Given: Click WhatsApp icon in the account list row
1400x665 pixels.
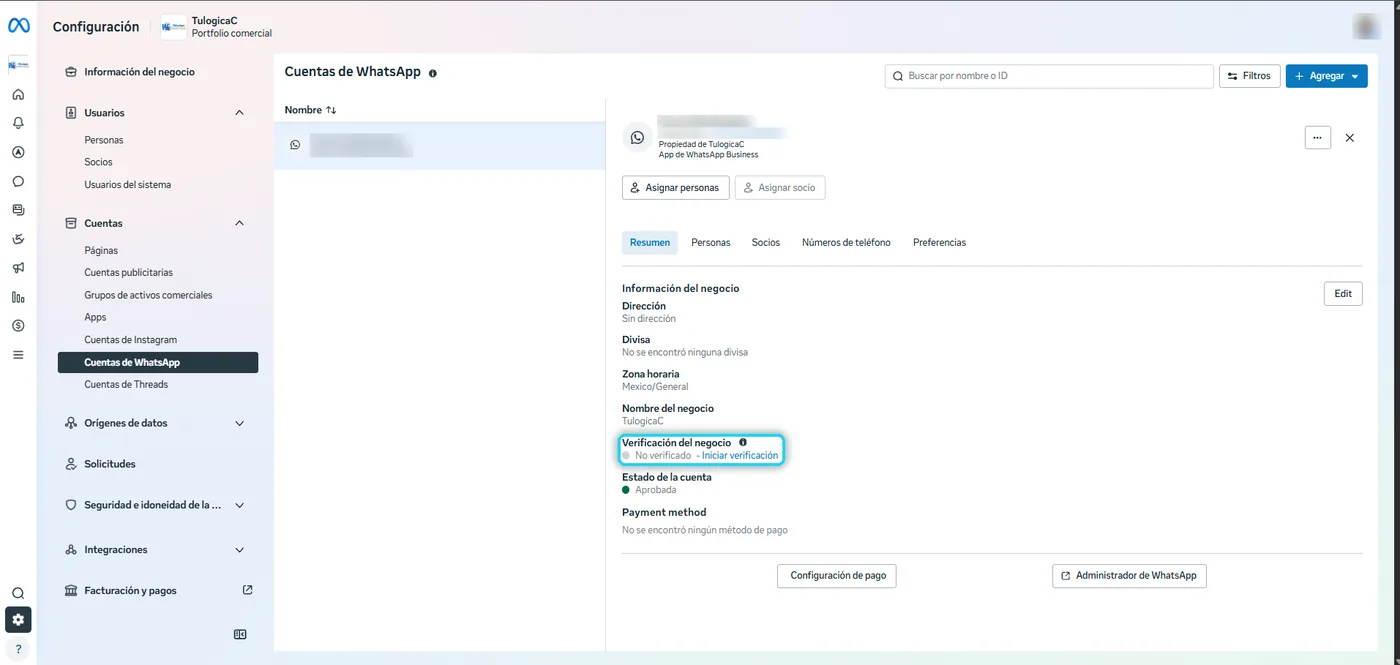Looking at the screenshot, I should pos(295,145).
